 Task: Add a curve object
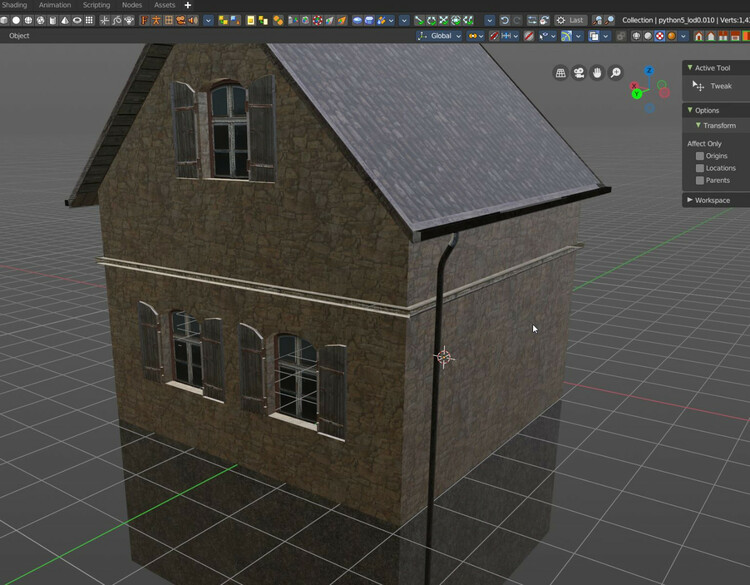117,21
